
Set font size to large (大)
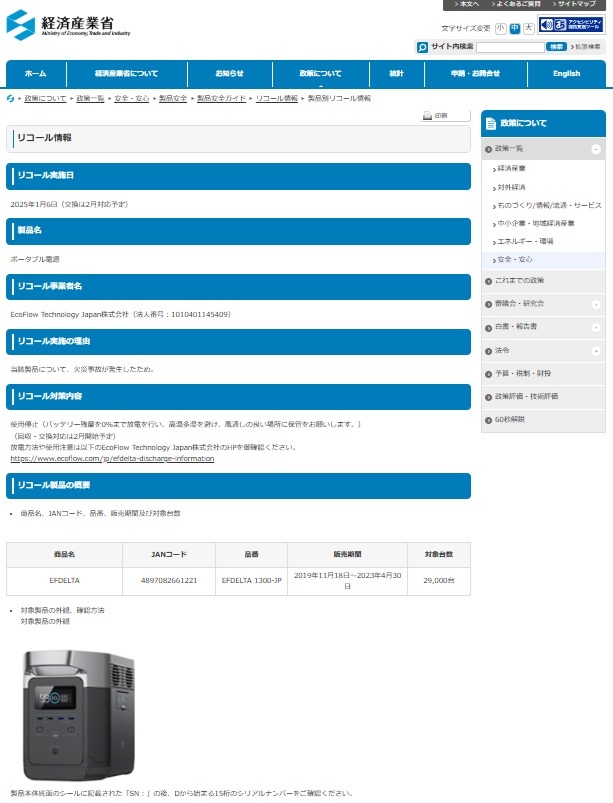[529, 29]
